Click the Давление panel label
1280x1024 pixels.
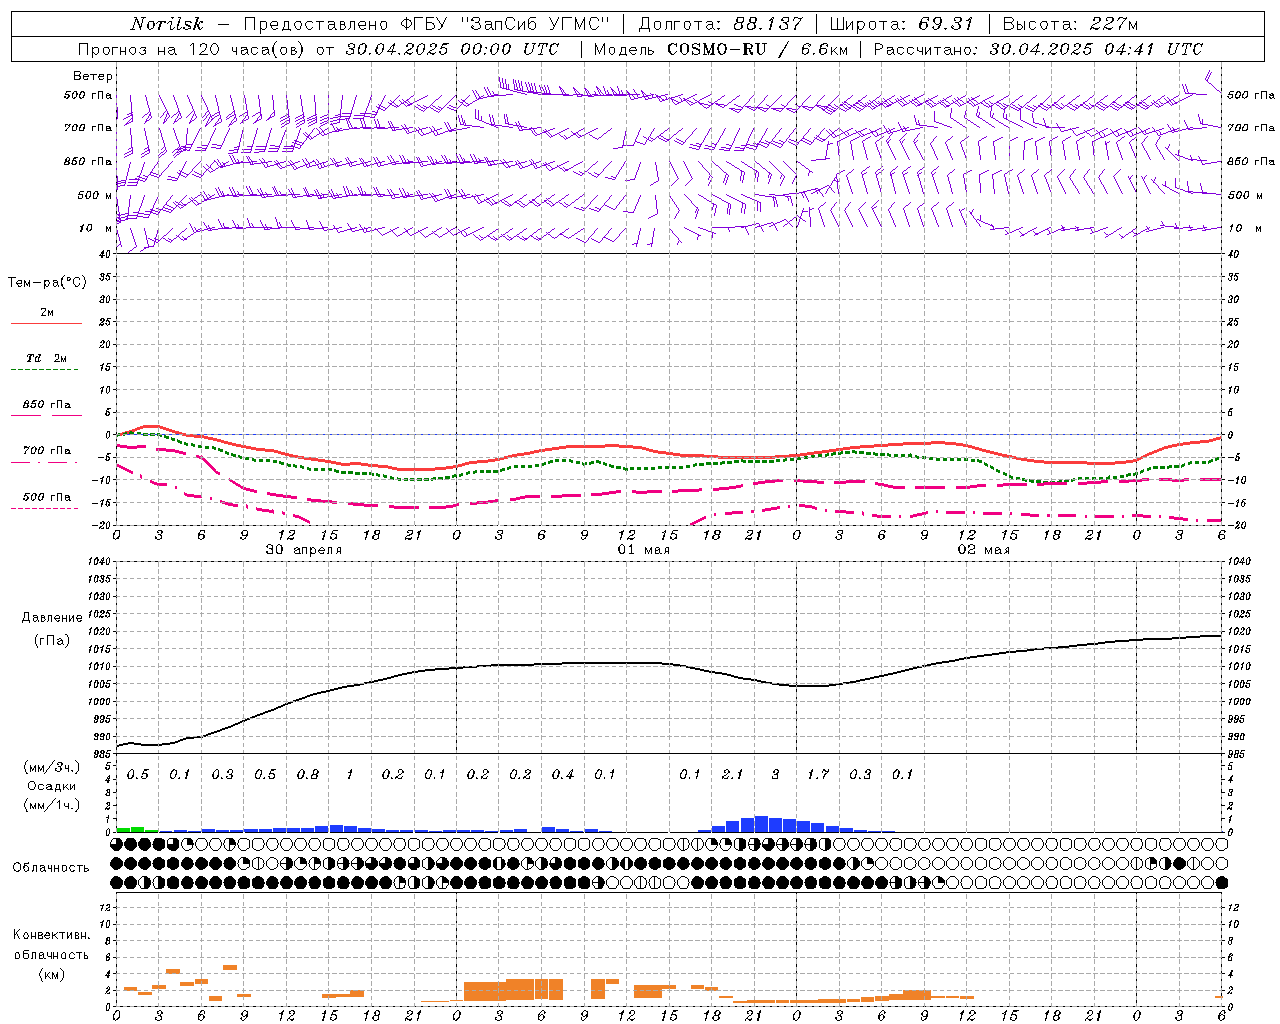pyautogui.click(x=52, y=618)
